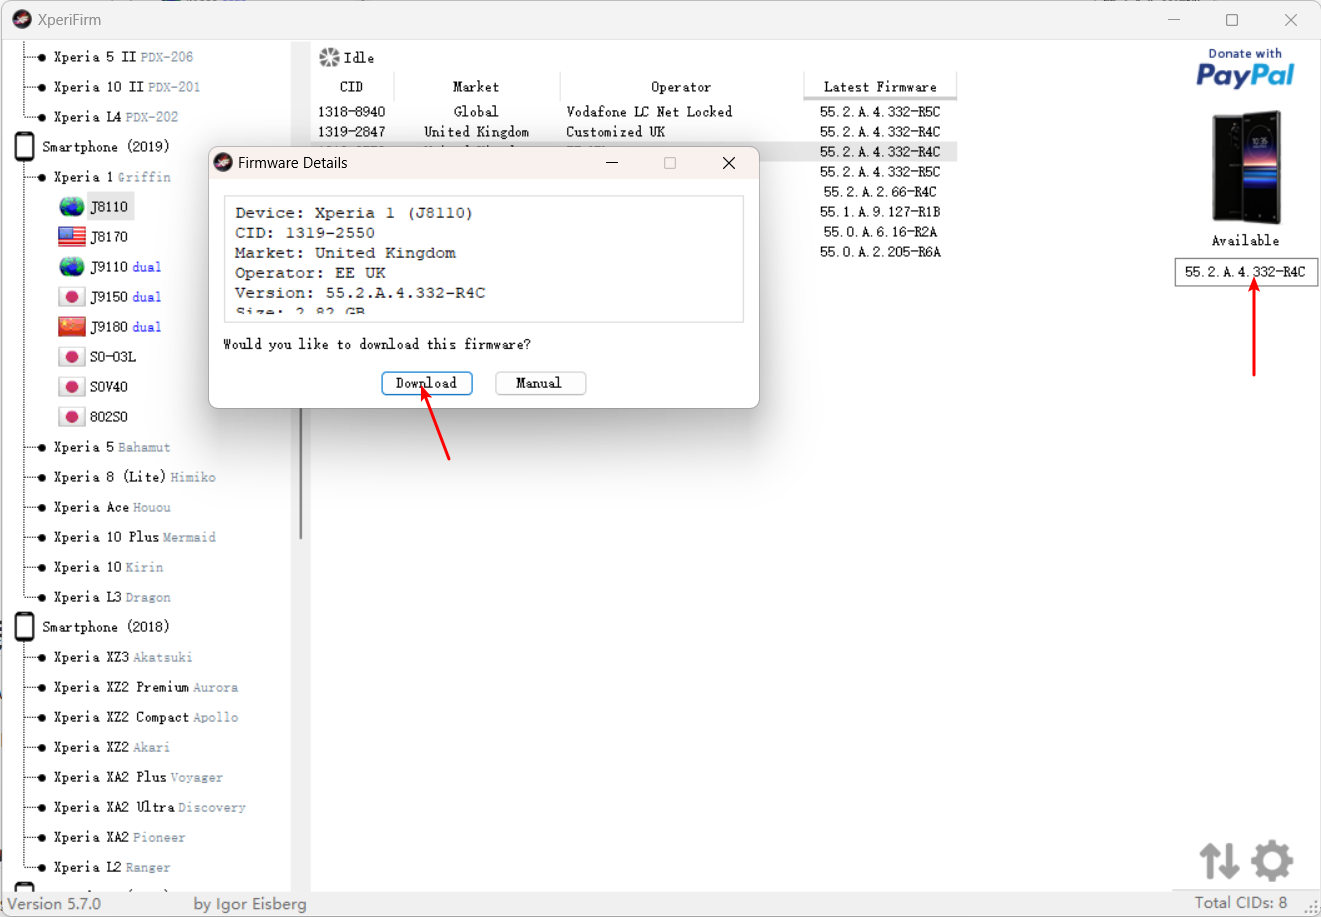Close the Firmware Details dialog
Viewport: 1321px width, 917px height.
point(729,163)
